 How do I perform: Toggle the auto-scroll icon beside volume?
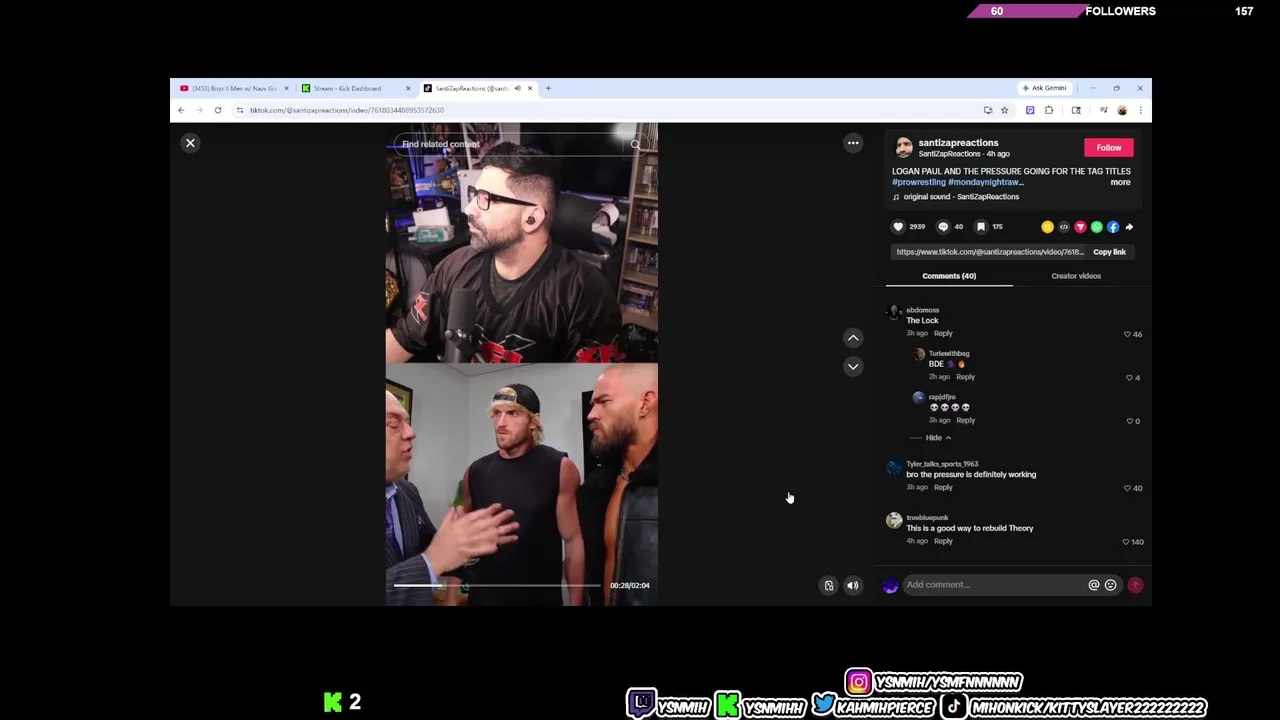[828, 586]
